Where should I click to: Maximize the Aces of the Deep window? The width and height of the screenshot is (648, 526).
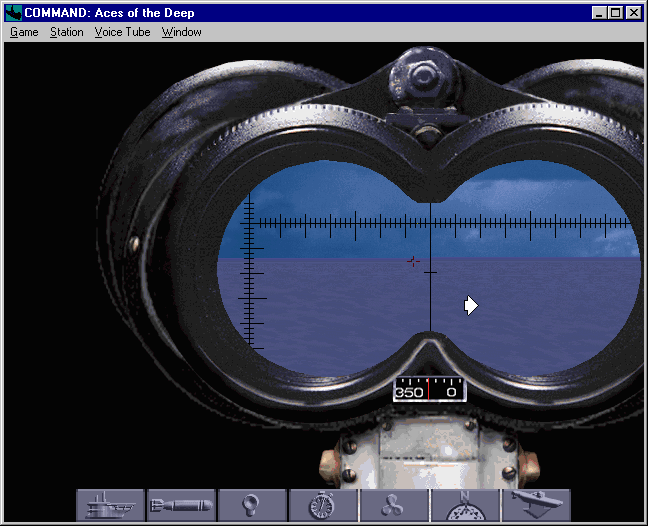pyautogui.click(x=615, y=13)
